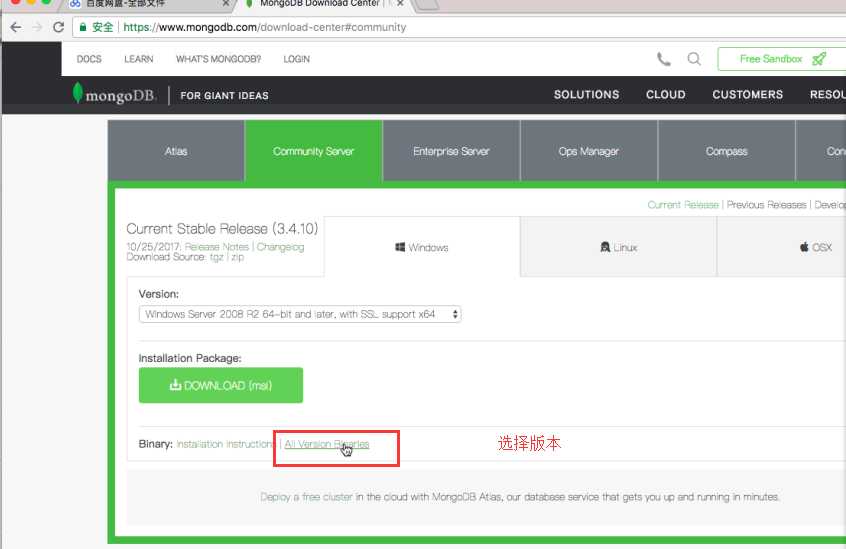This screenshot has width=846, height=549.
Task: Open SOLUTIONS in main navigation
Action: click(x=586, y=94)
